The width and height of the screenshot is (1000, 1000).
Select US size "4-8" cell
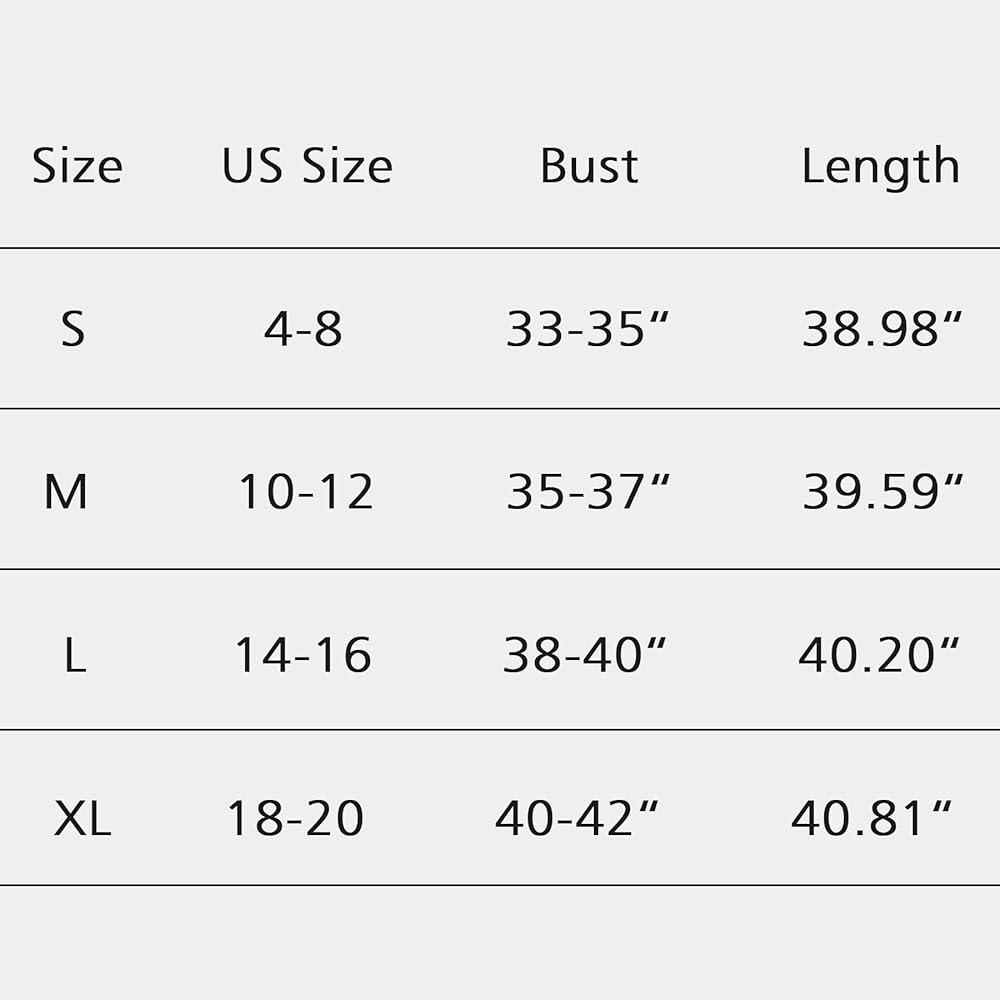coord(303,328)
